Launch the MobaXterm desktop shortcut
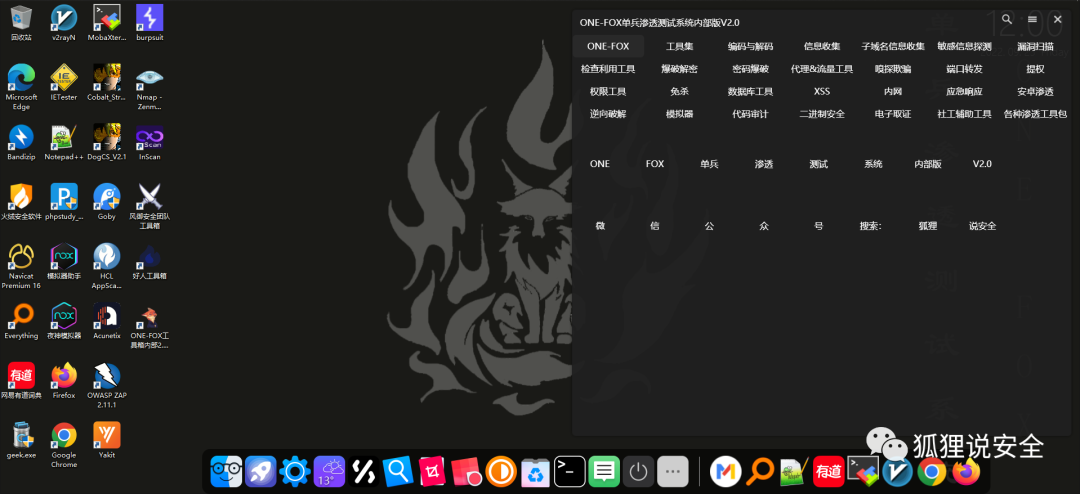The image size is (1080, 494). pos(107,23)
